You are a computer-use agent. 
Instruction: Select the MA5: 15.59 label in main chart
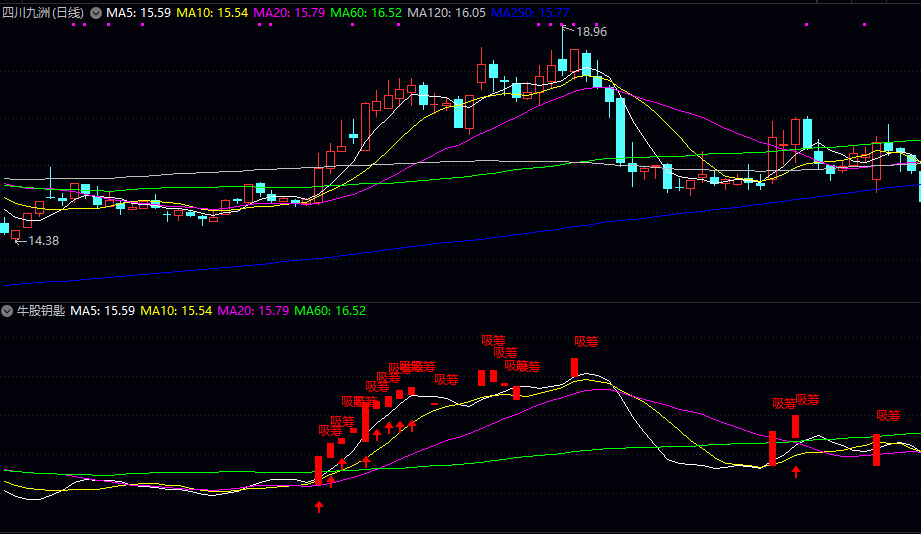[x=139, y=12]
